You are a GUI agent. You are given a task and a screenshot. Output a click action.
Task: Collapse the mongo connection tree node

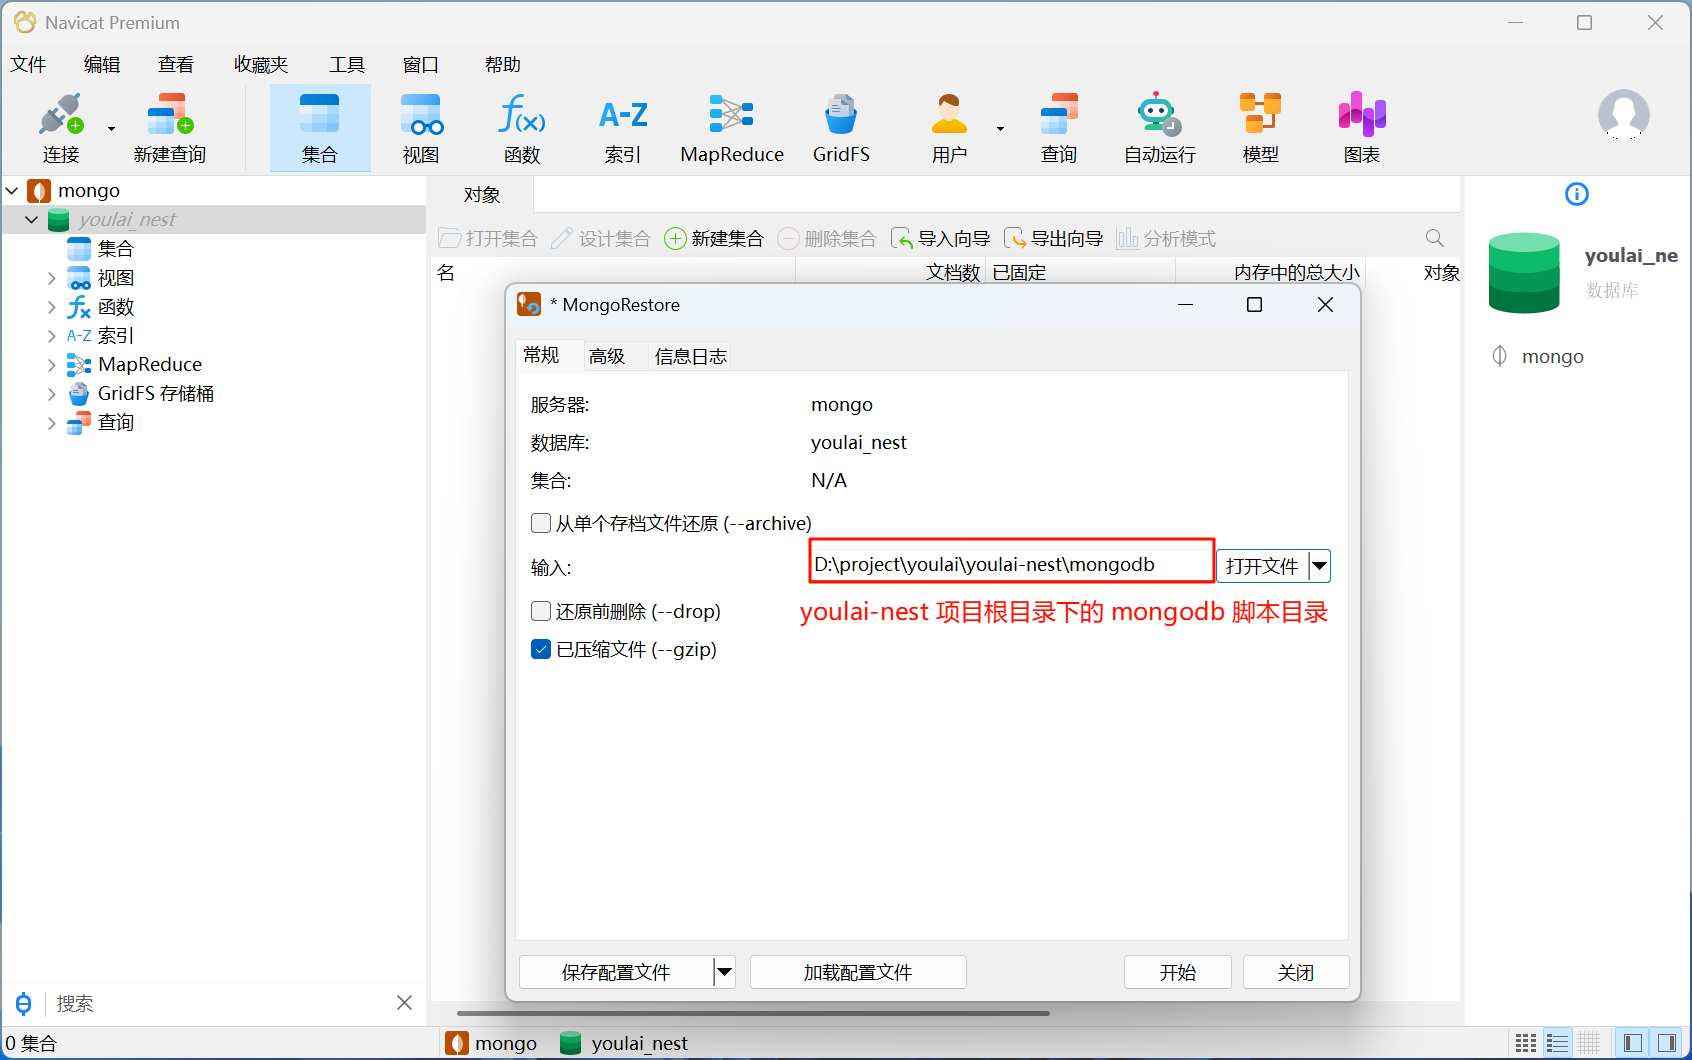pos(12,190)
